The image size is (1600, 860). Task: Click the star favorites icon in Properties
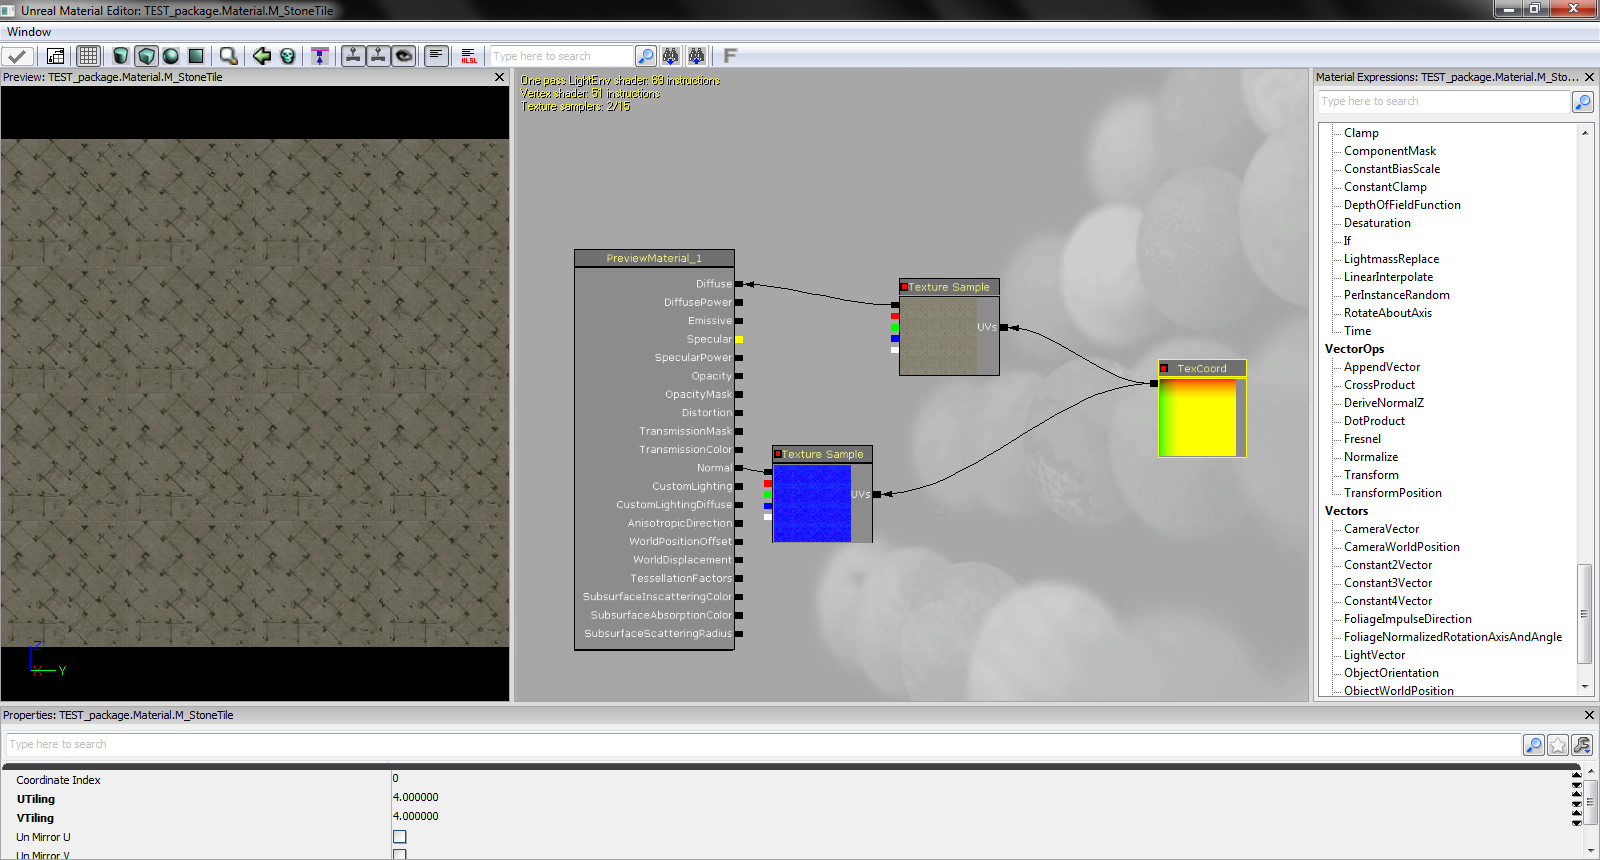[1558, 745]
